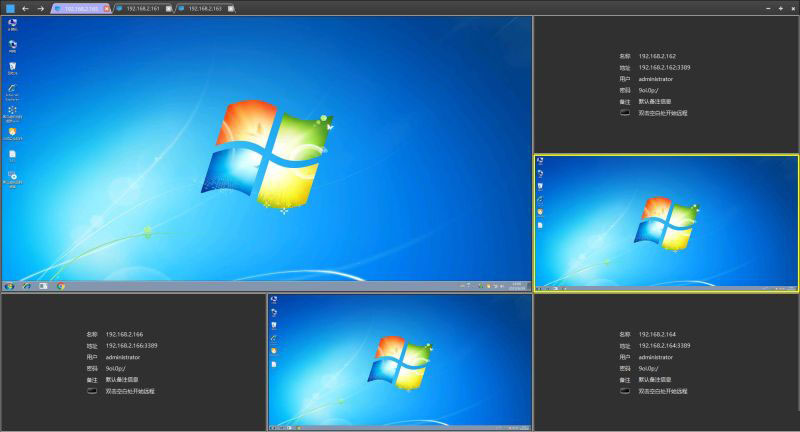800x432 pixels.
Task: Click monitor icon in 192.168.2.164 panel
Action: tap(625, 391)
